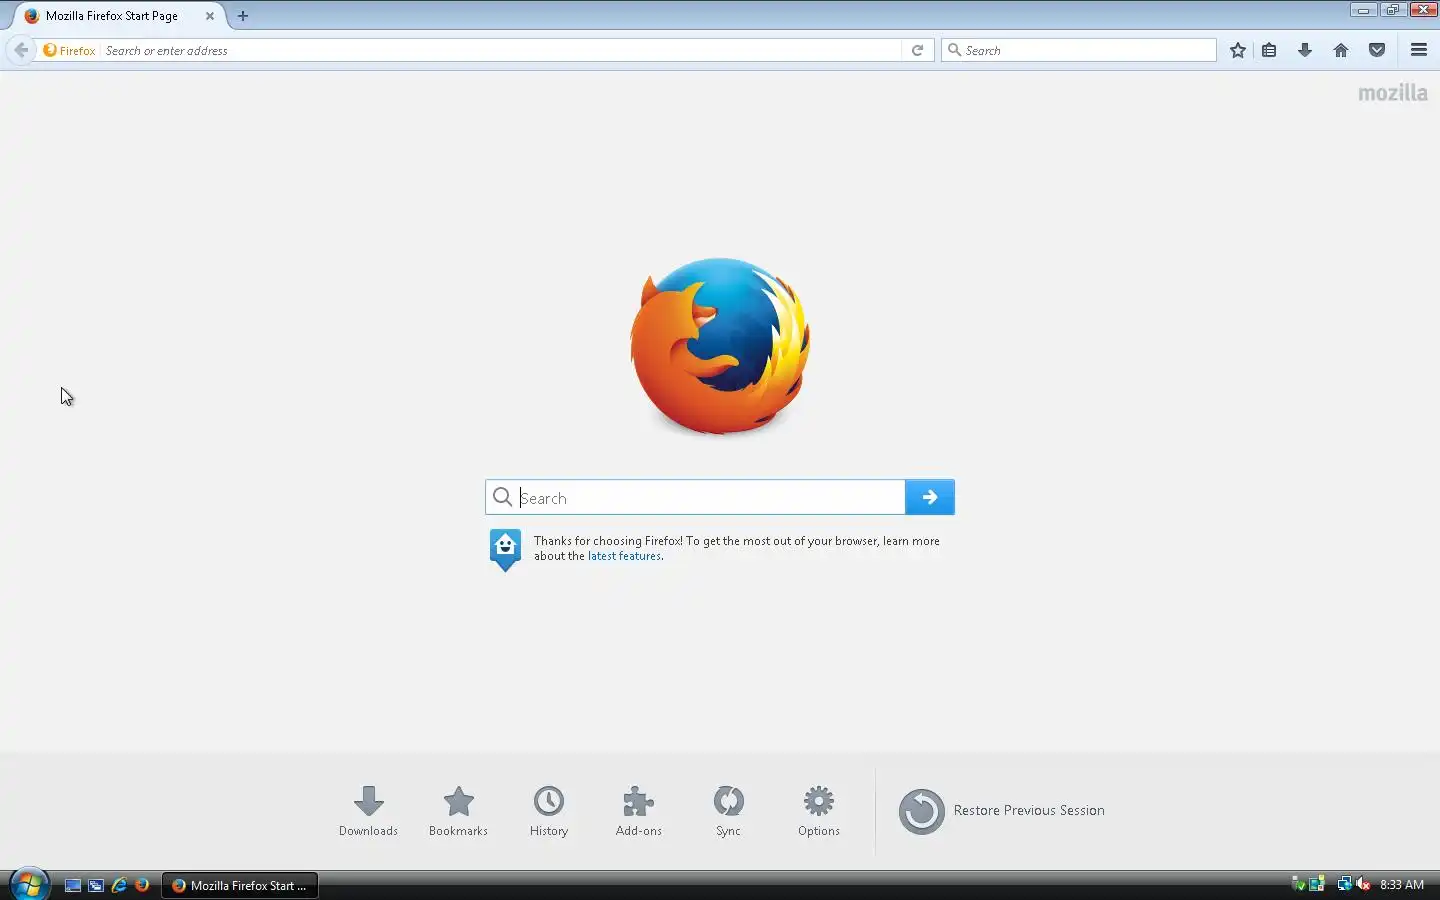The image size is (1440, 900).
Task: Click the muted volume tray icon
Action: [x=1362, y=884]
